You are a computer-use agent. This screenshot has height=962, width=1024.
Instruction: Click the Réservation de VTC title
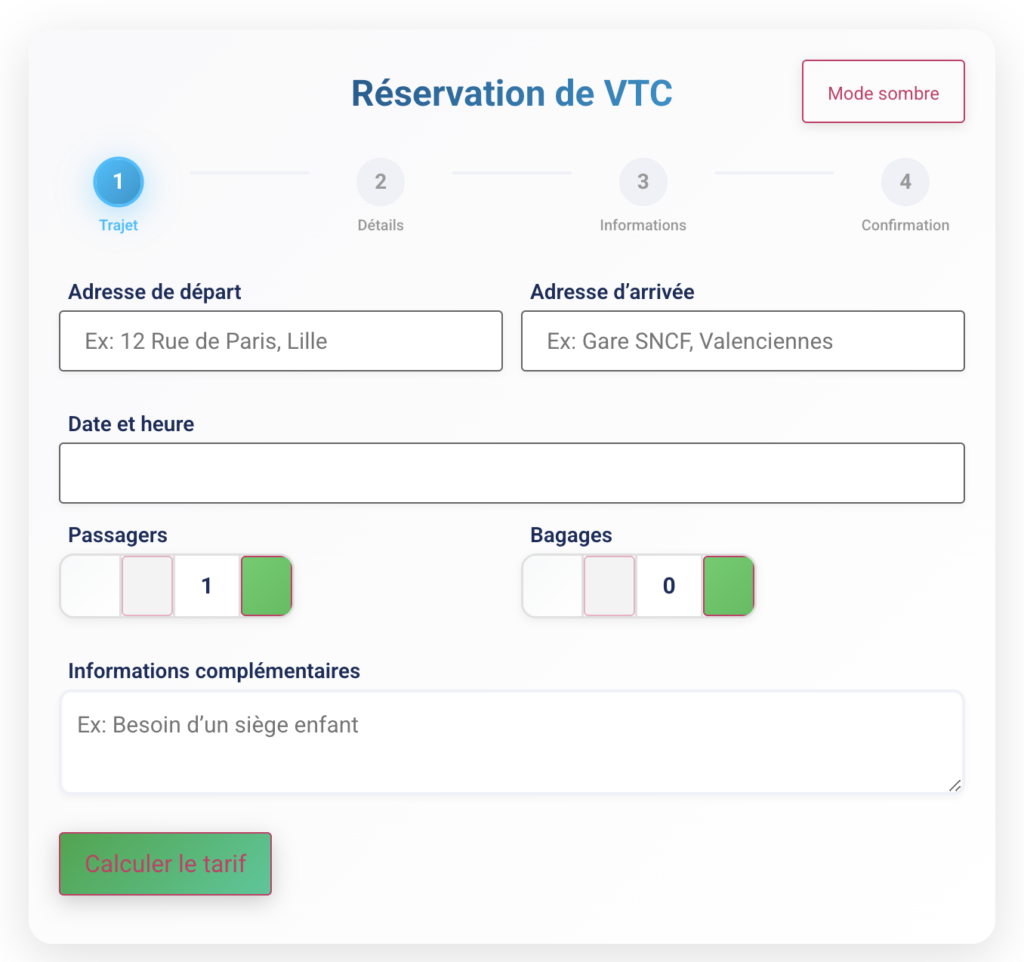pyautogui.click(x=512, y=93)
